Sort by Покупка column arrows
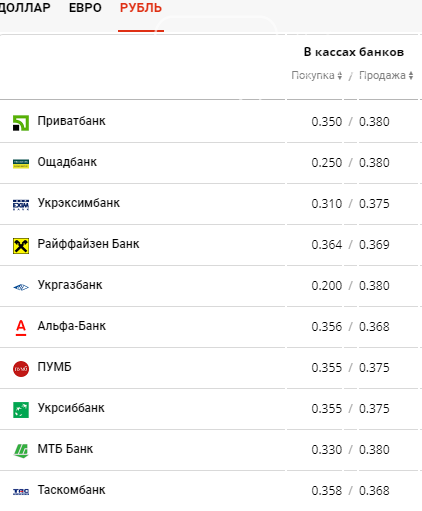Image resolution: width=422 pixels, height=511 pixels. click(x=339, y=76)
